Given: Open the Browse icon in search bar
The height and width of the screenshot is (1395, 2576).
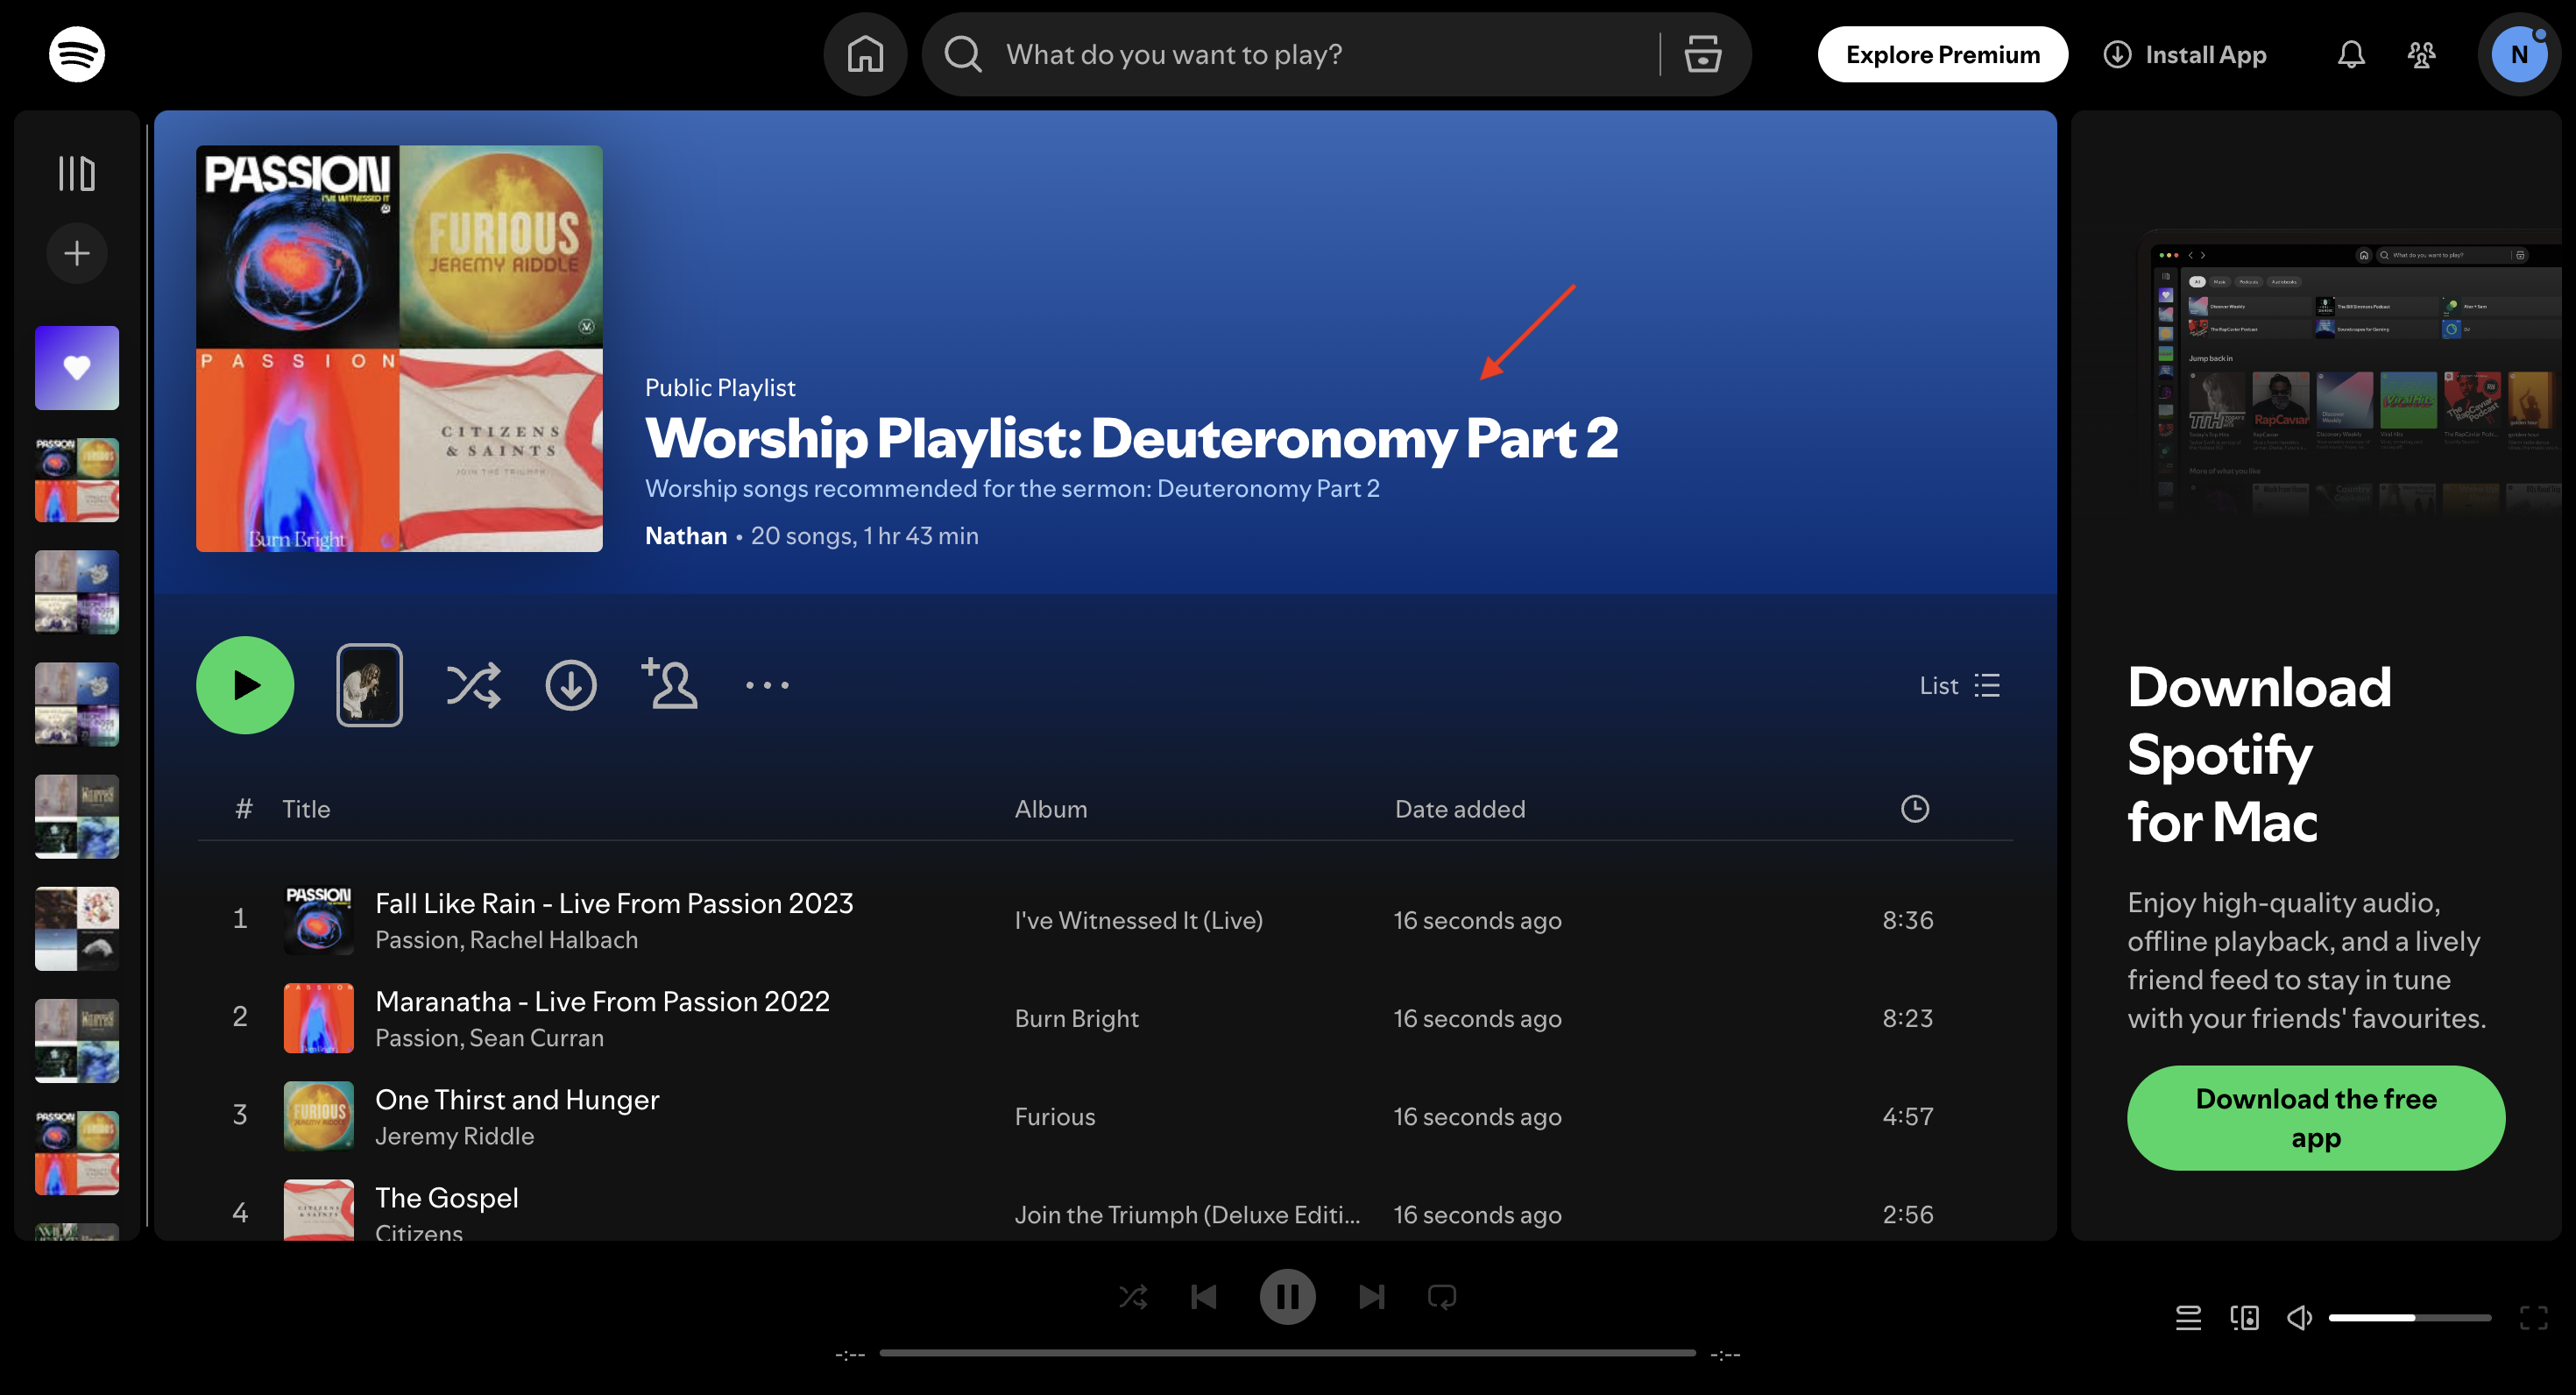Looking at the screenshot, I should pyautogui.click(x=1702, y=54).
